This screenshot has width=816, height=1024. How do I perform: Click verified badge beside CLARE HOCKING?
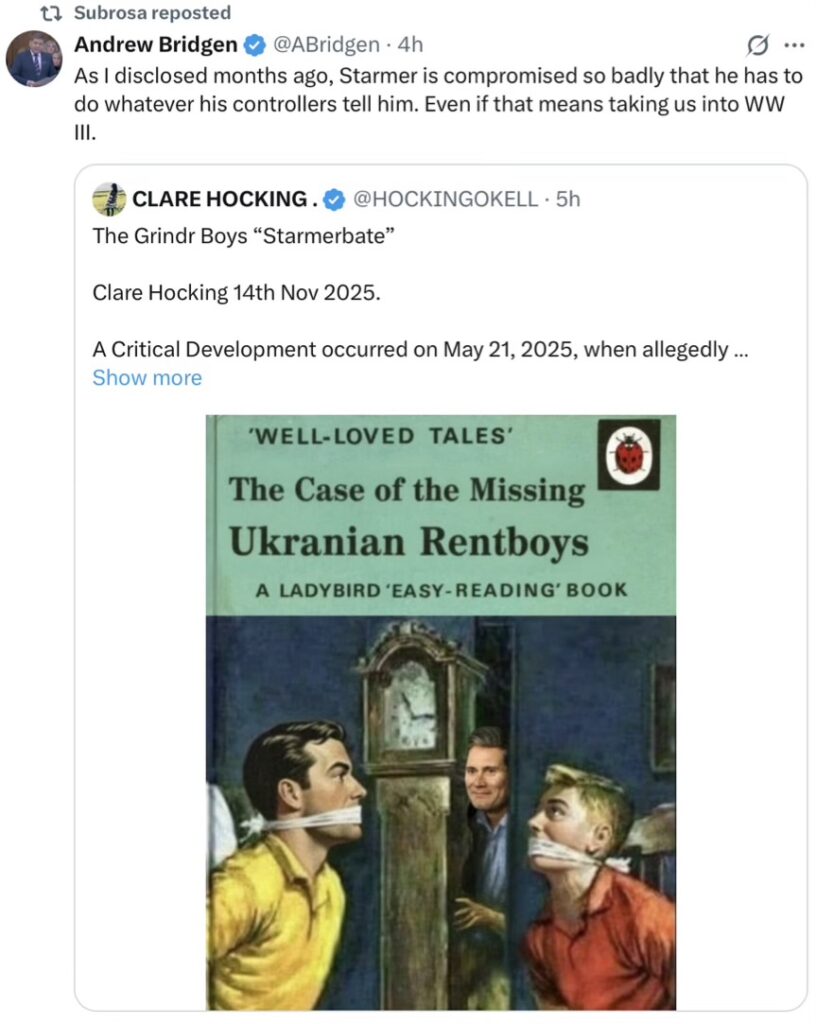click(x=335, y=199)
